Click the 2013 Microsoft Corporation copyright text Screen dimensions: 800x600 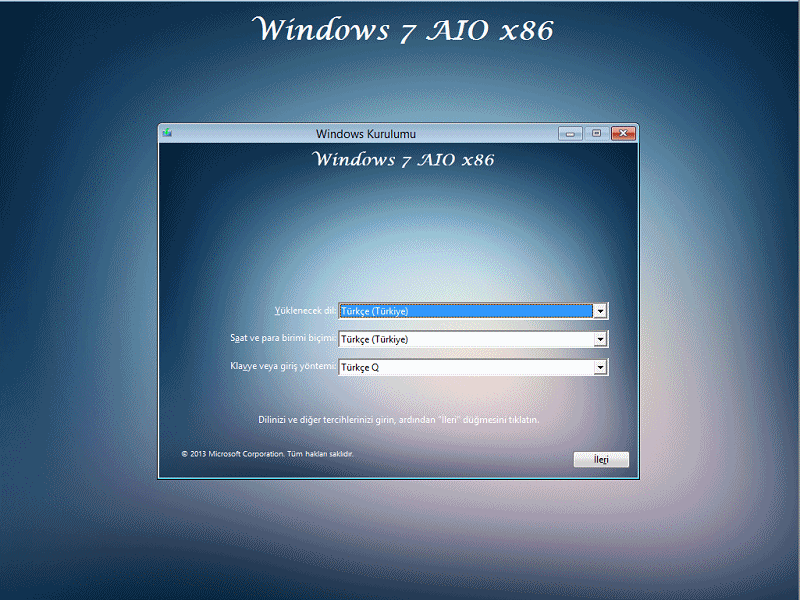(267, 454)
